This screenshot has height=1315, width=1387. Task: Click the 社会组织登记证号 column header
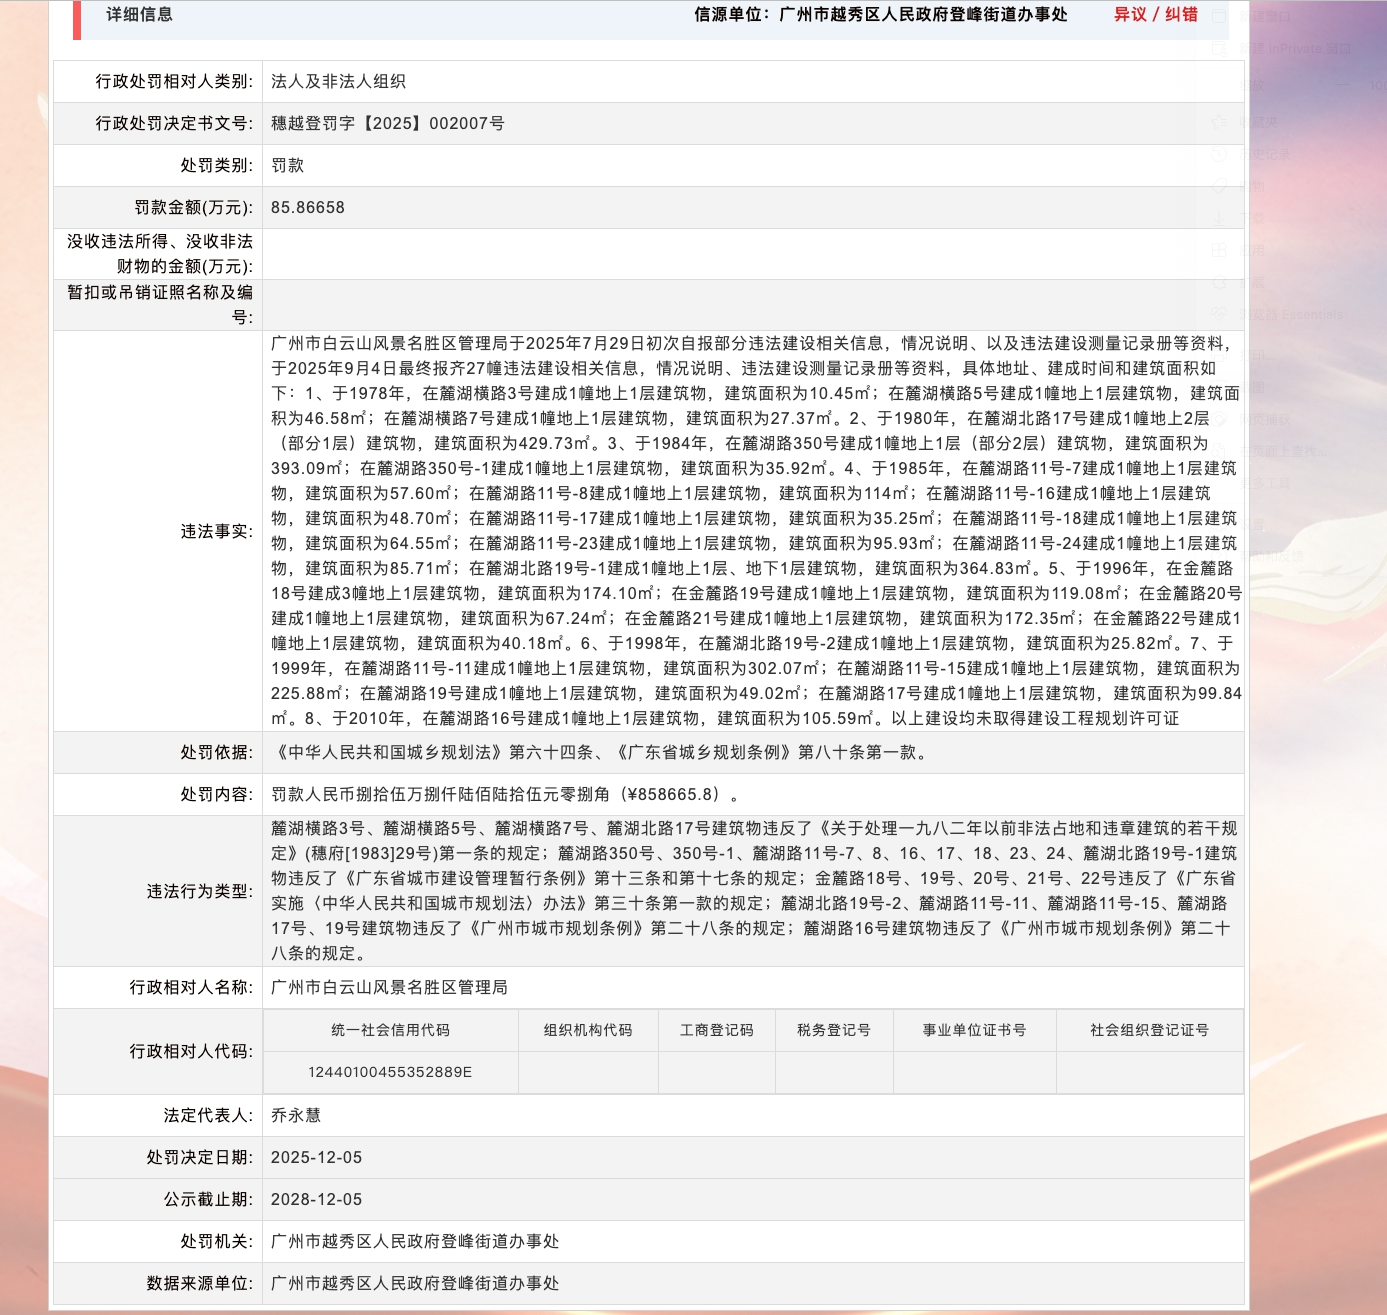point(1149,1030)
